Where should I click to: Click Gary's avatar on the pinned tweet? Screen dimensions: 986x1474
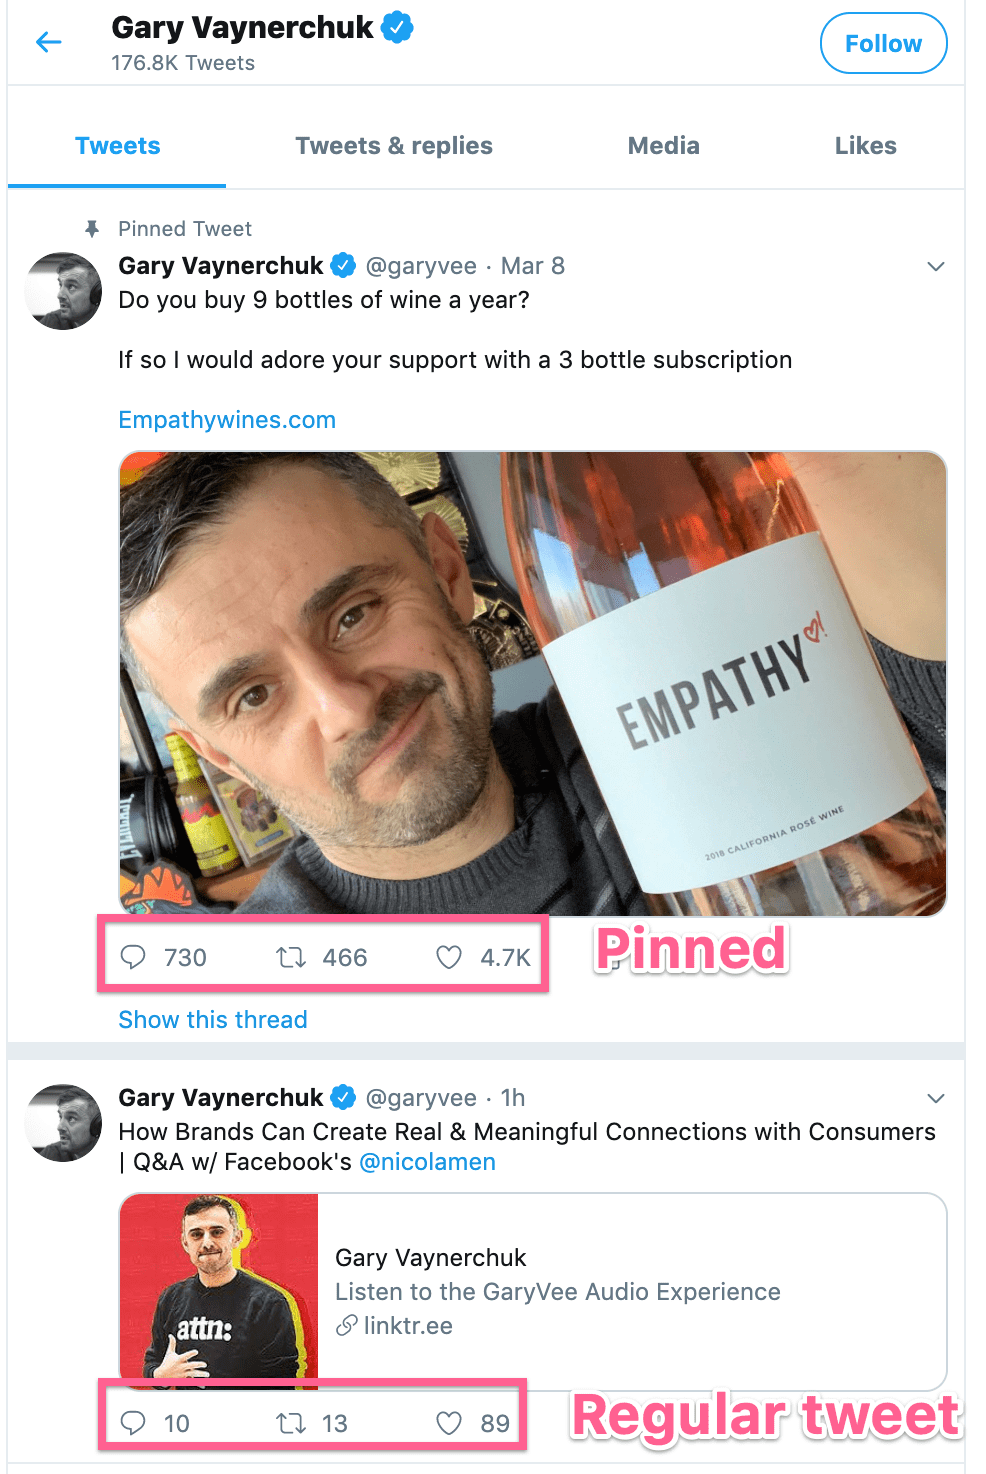[63, 291]
